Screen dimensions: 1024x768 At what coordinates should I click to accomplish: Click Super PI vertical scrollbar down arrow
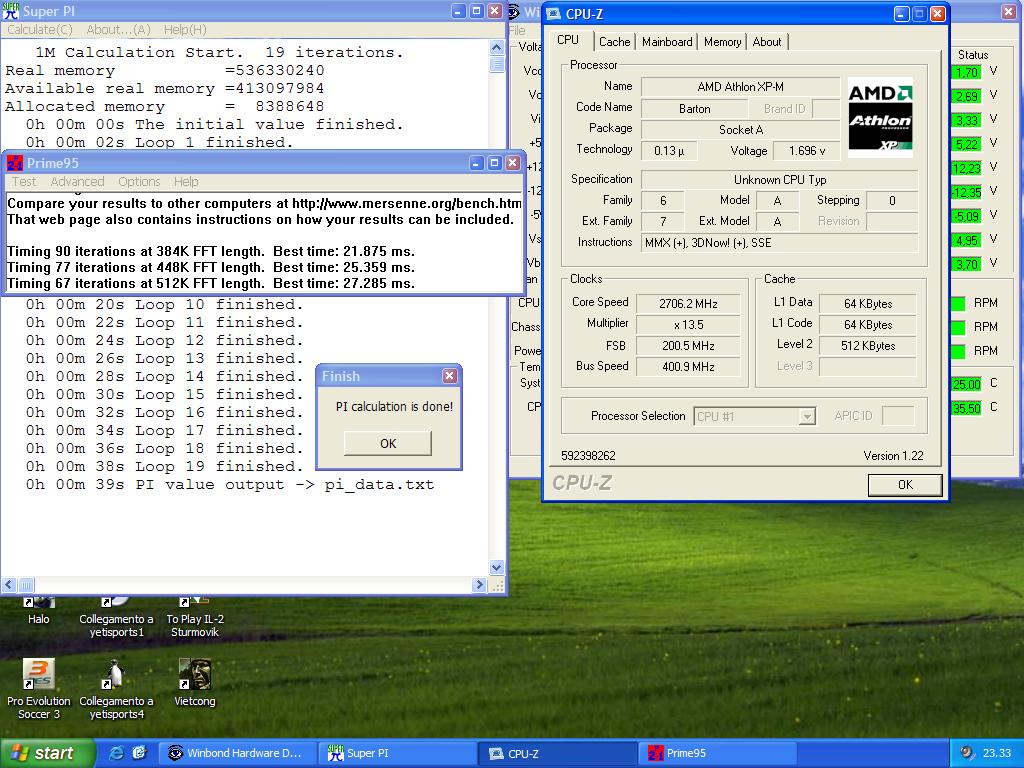tap(496, 568)
